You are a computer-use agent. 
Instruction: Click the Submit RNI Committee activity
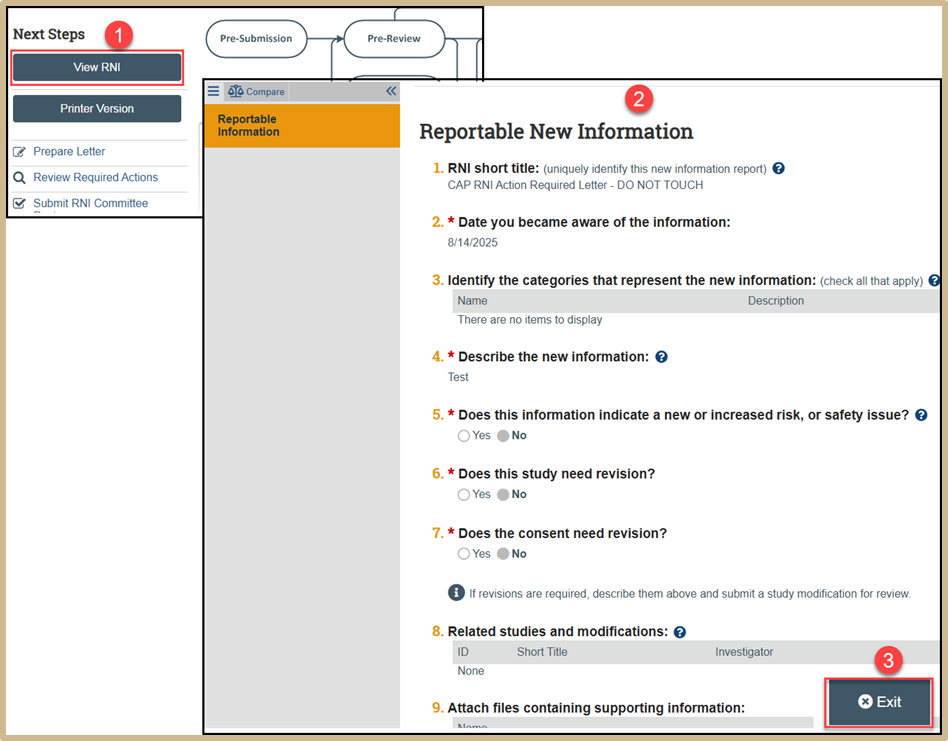click(90, 203)
